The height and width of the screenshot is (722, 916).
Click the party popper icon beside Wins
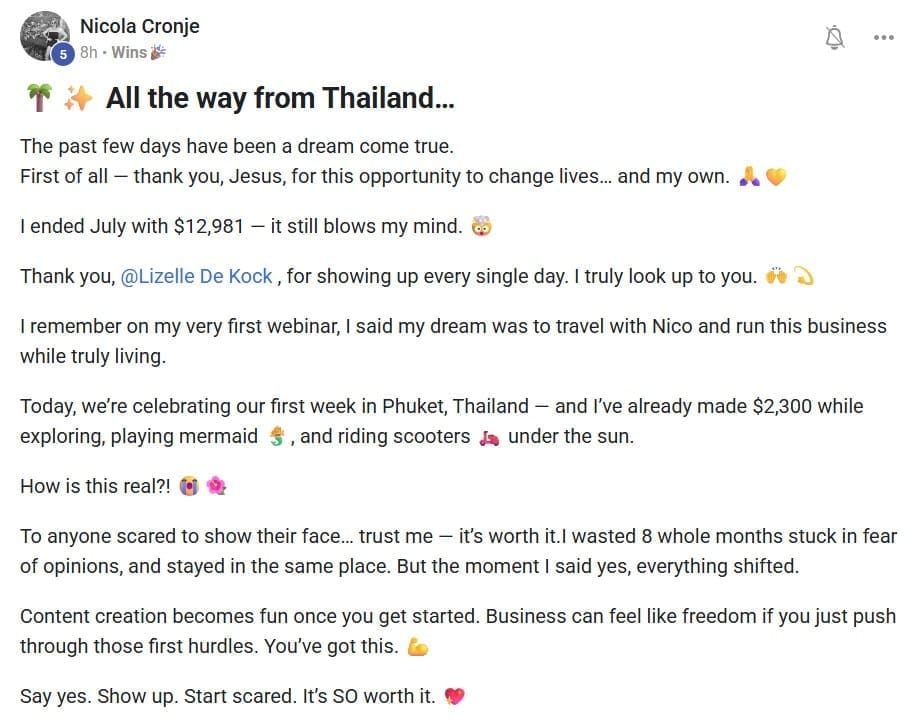(158, 53)
